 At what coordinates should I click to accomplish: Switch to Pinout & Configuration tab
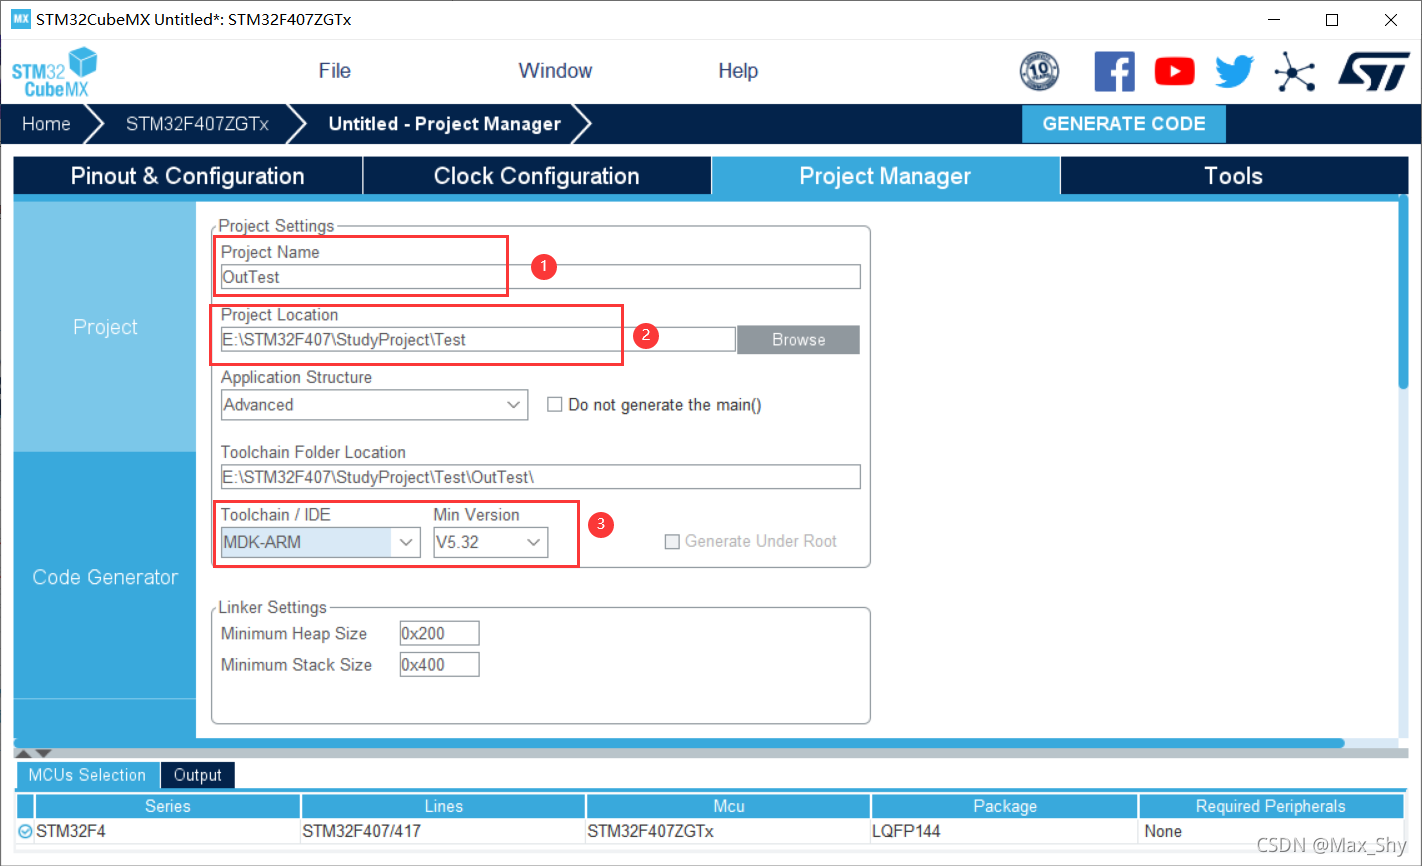187,176
